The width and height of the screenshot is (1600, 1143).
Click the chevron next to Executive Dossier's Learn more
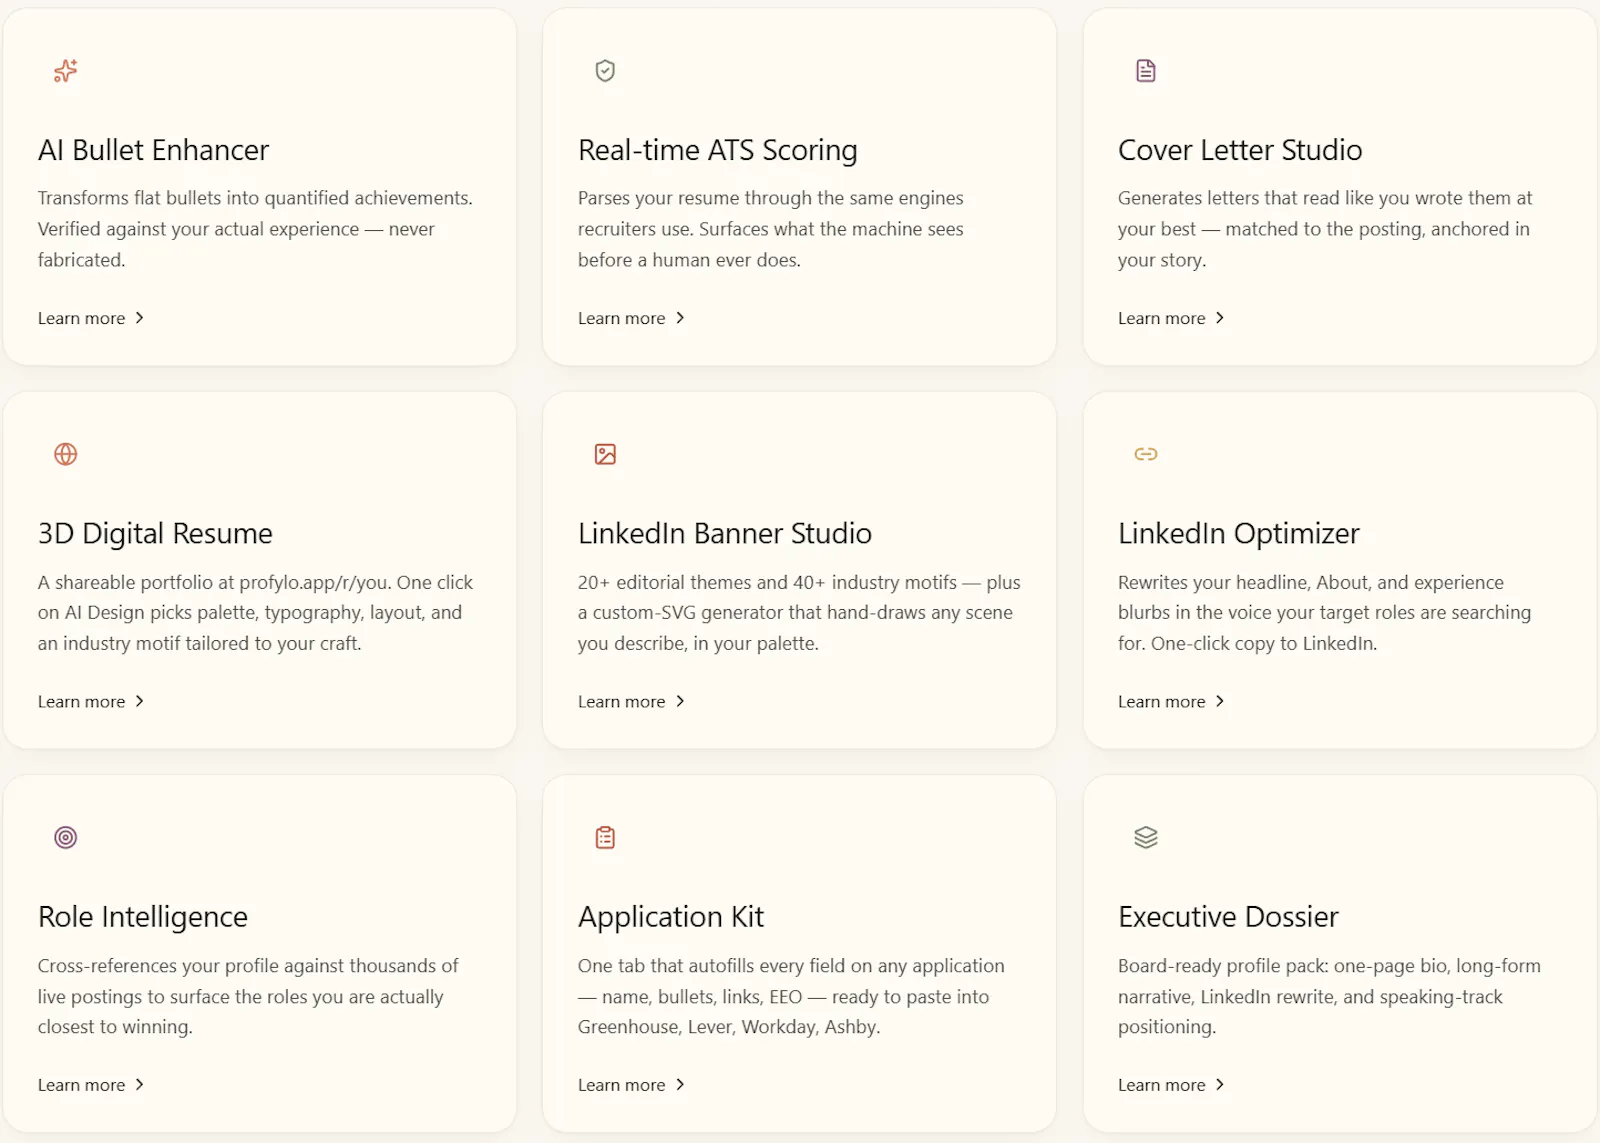pos(1219,1084)
